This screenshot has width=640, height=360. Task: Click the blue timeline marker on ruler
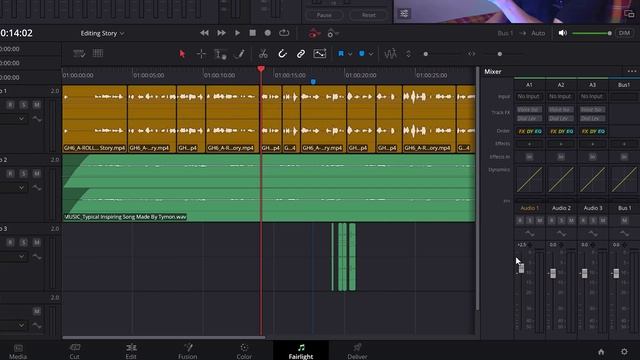pyautogui.click(x=313, y=82)
